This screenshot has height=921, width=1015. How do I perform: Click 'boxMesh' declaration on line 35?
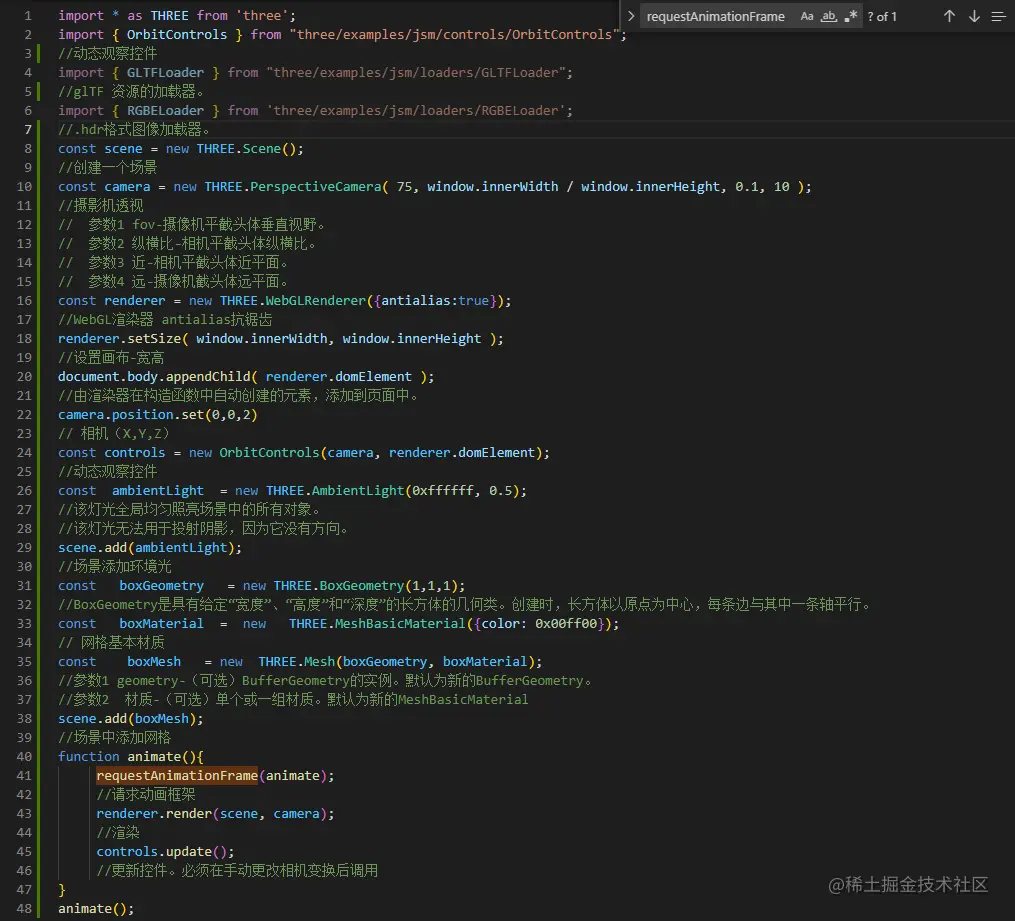[154, 661]
